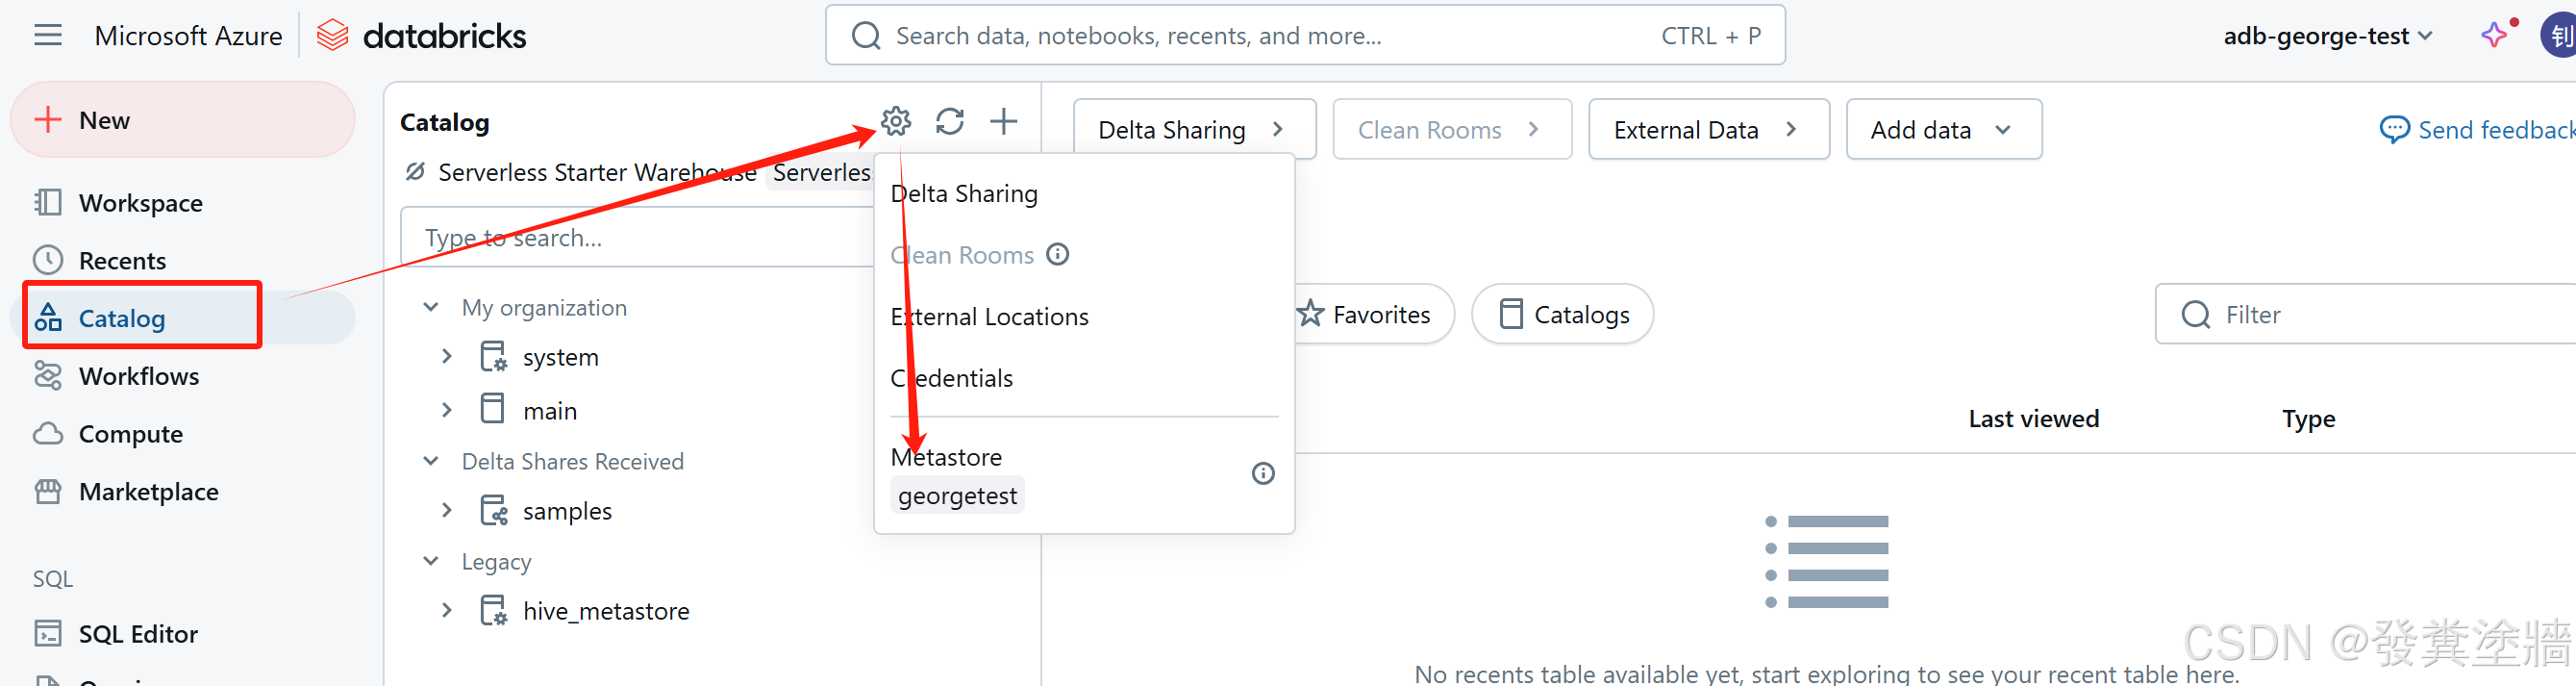The width and height of the screenshot is (2576, 686).
Task: Open the Assistant sparkle icon
Action: (x=2494, y=35)
